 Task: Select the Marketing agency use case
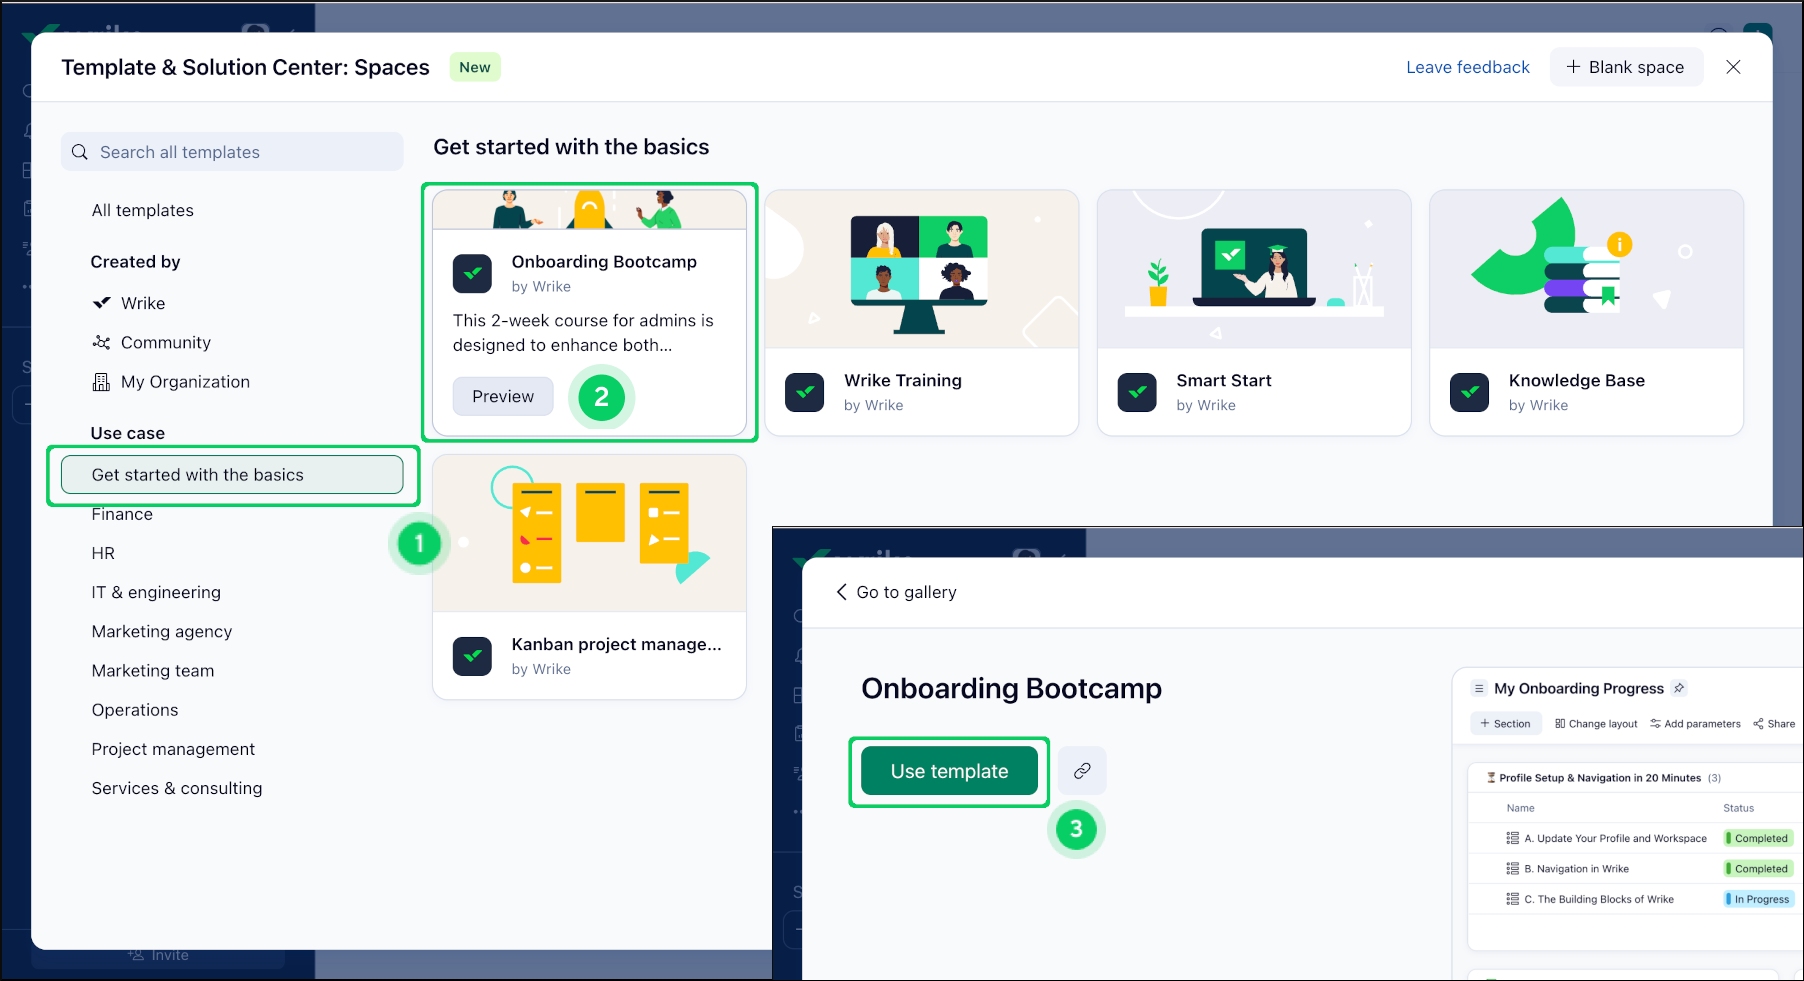[162, 631]
